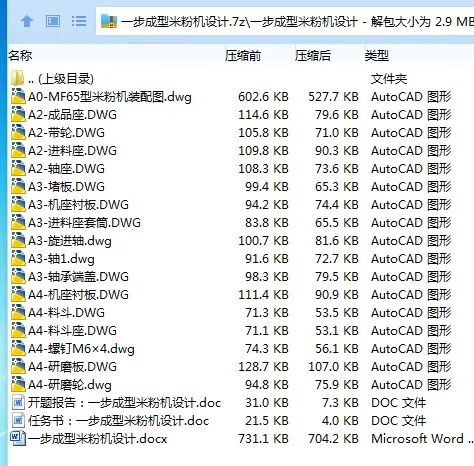This screenshot has height=466, width=474.
Task: Click icon of A3-堵板.DWG
Action: point(18,186)
